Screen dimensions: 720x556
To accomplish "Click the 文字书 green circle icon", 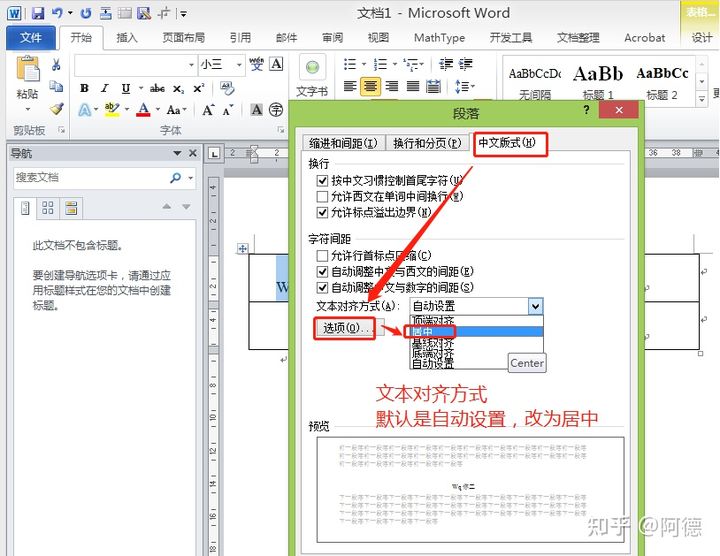I will coord(312,67).
